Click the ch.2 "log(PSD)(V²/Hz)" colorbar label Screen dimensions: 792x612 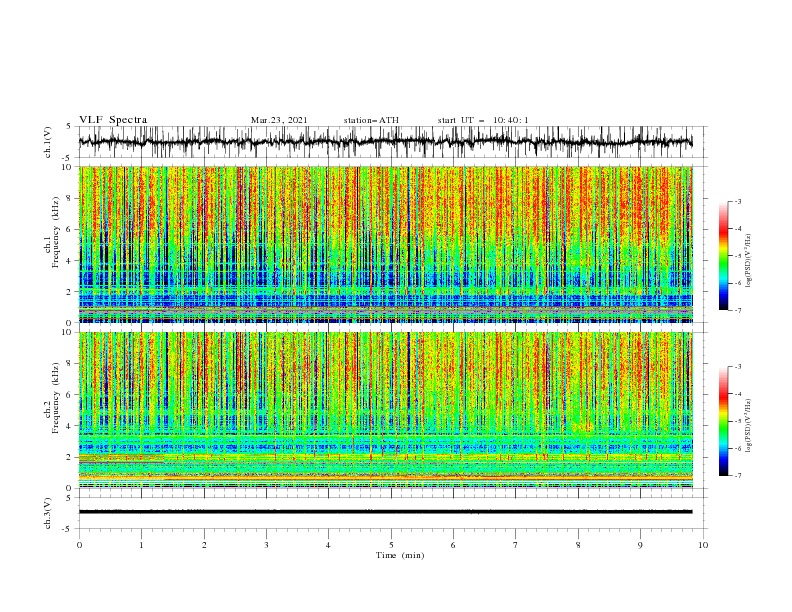point(748,426)
